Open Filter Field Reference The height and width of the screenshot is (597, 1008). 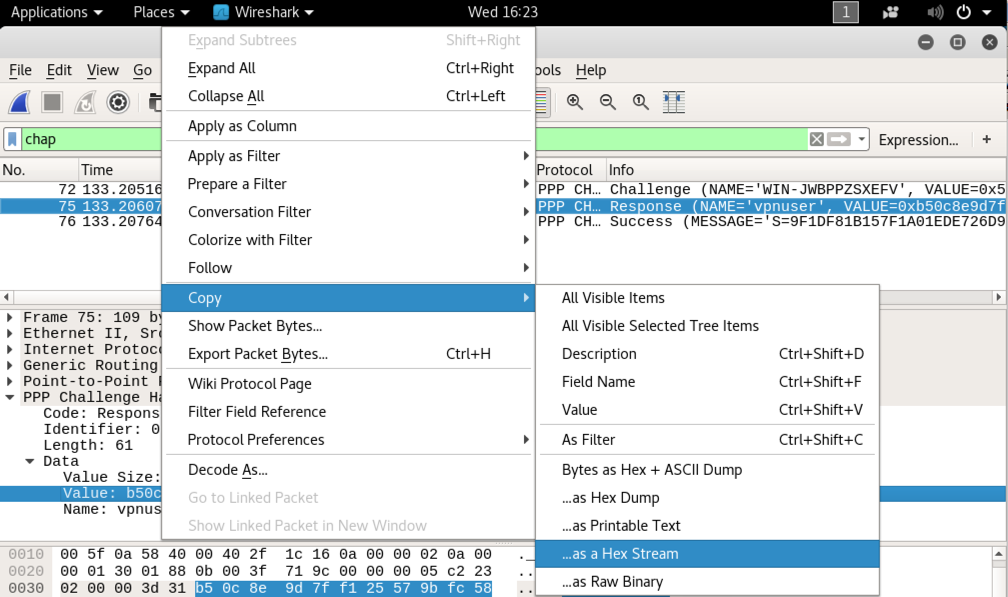[x=349, y=412]
